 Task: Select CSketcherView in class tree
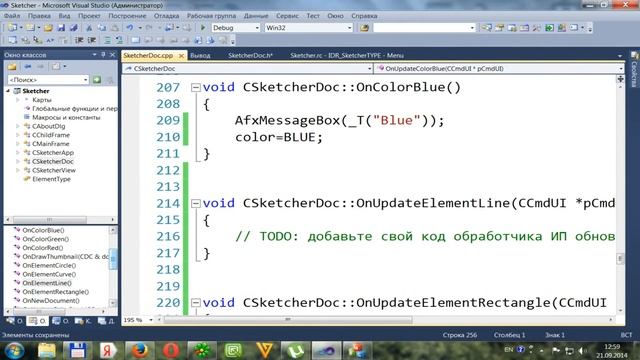(x=53, y=170)
